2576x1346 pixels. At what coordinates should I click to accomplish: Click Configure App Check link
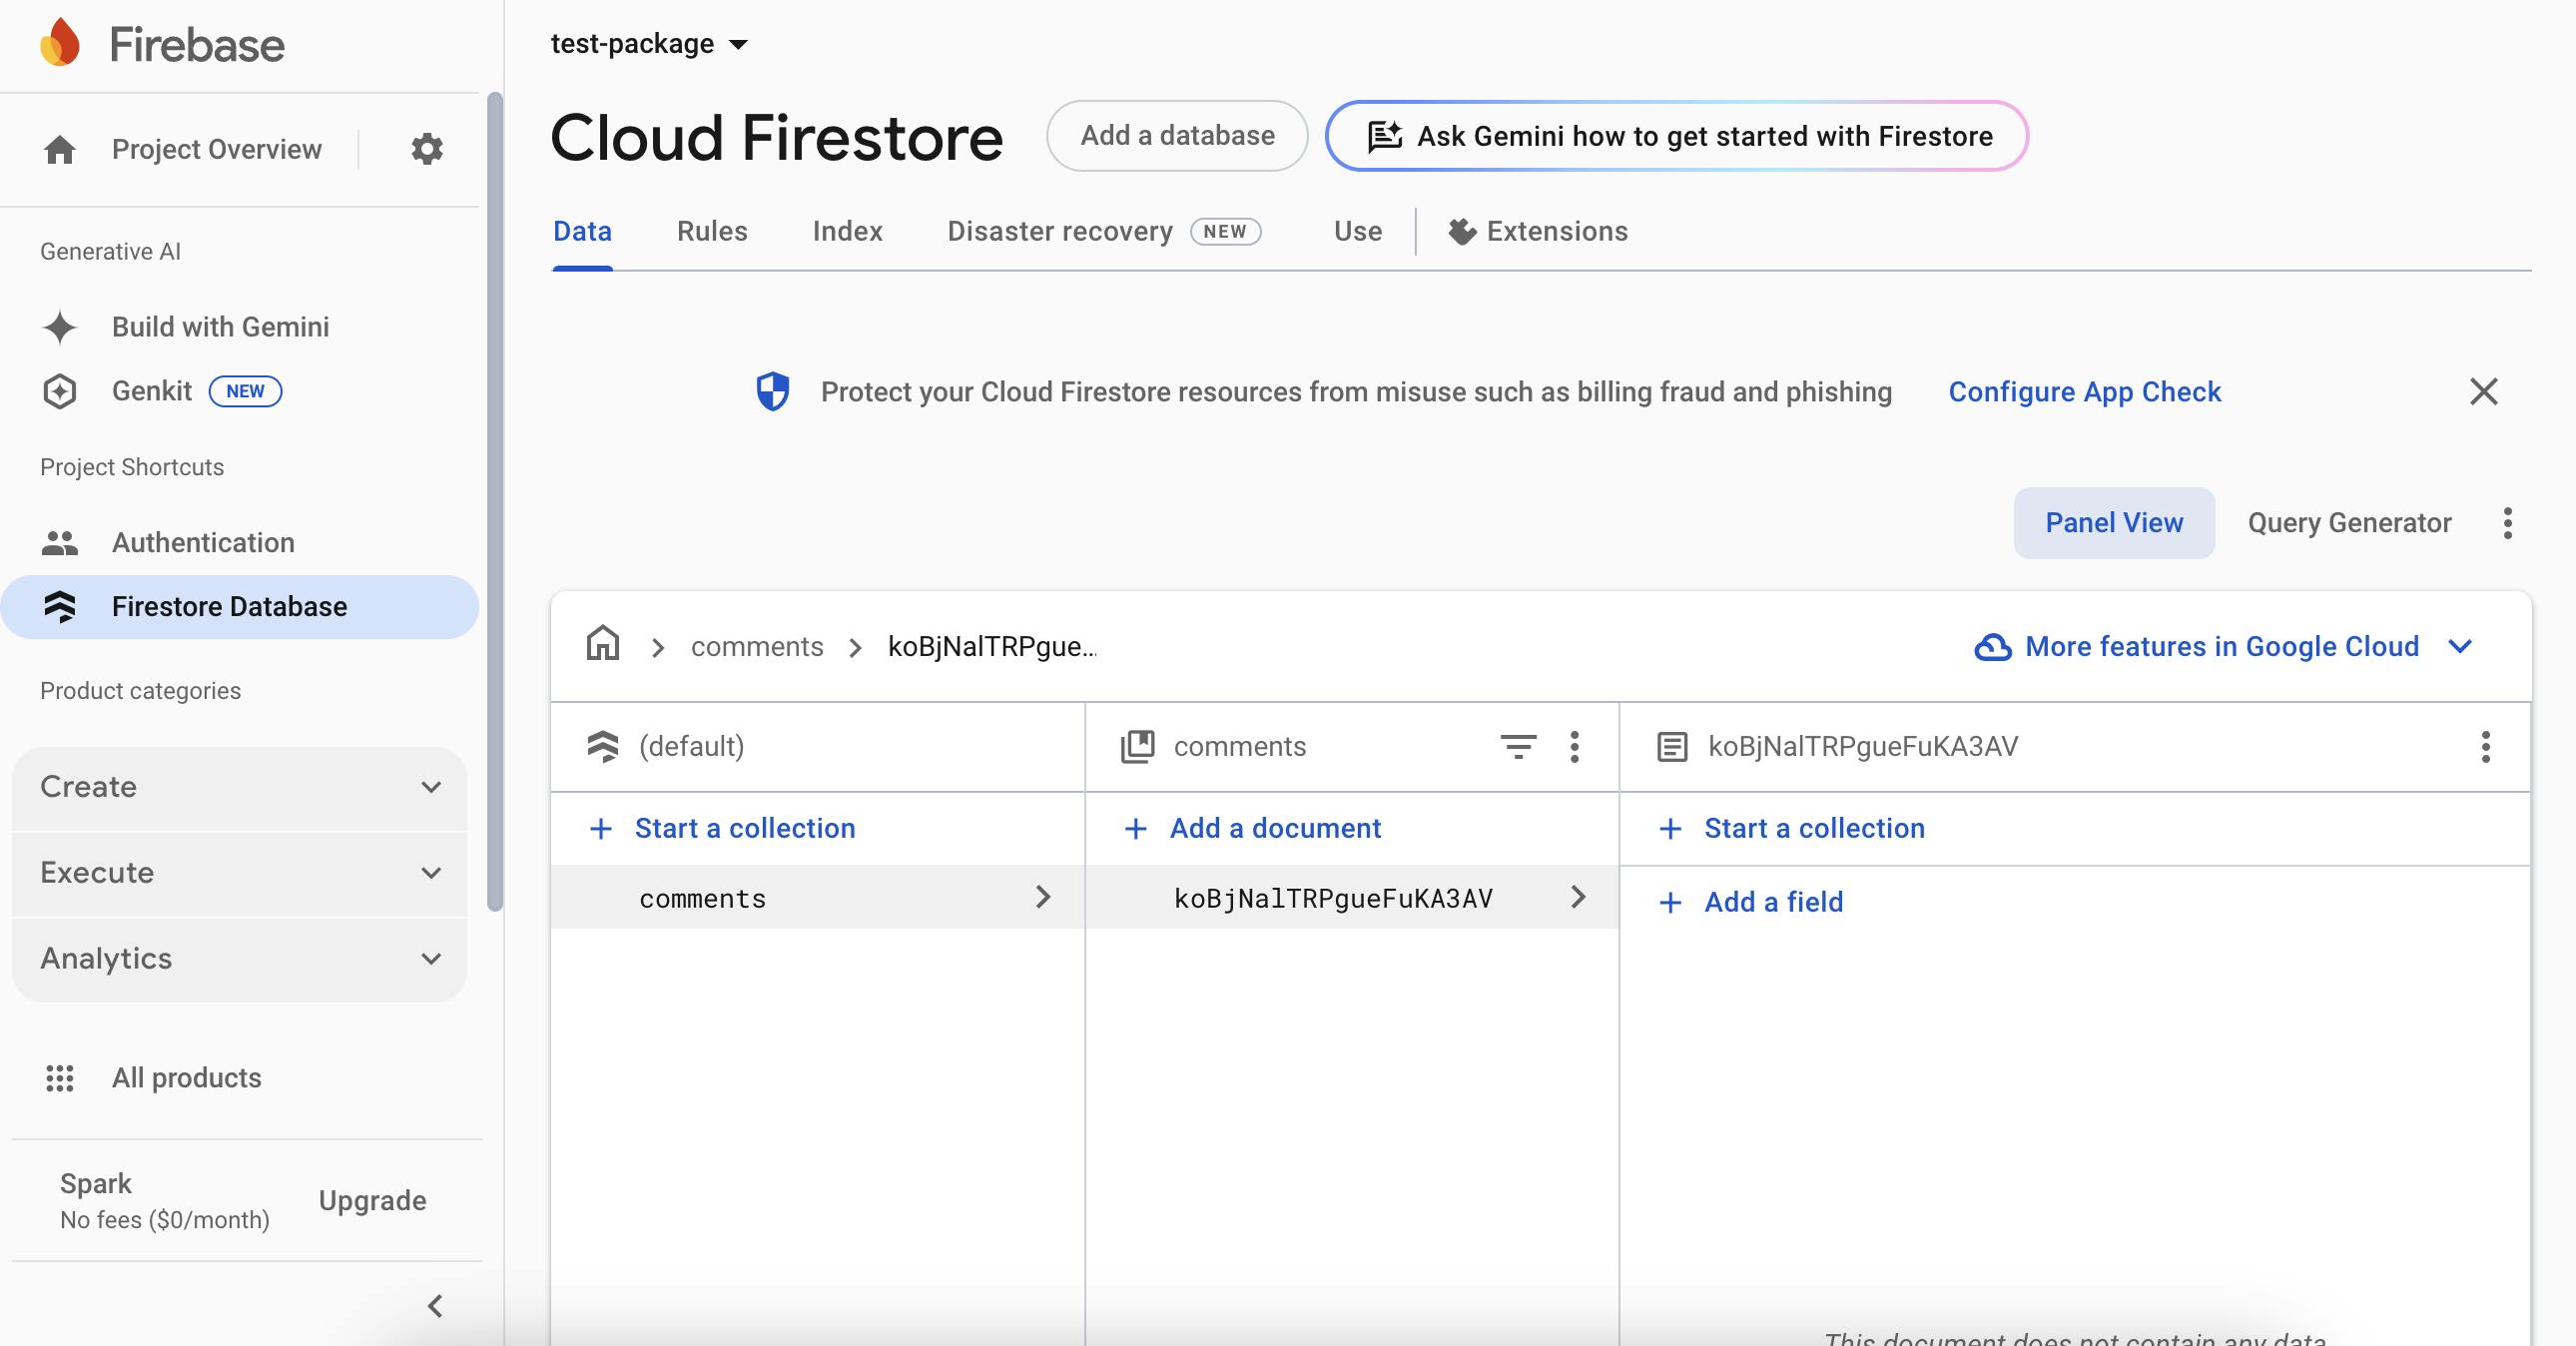2084,391
